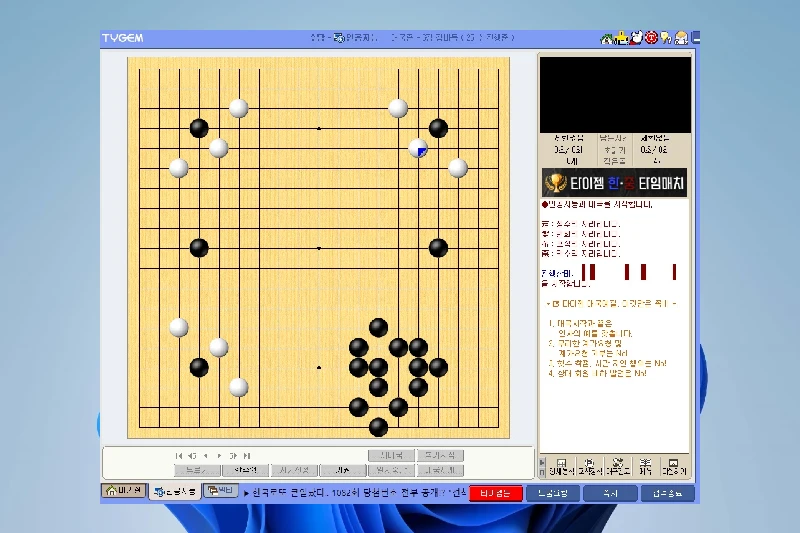Click the house icon in title bar
Viewport: 800px width, 533px height.
tap(606, 38)
